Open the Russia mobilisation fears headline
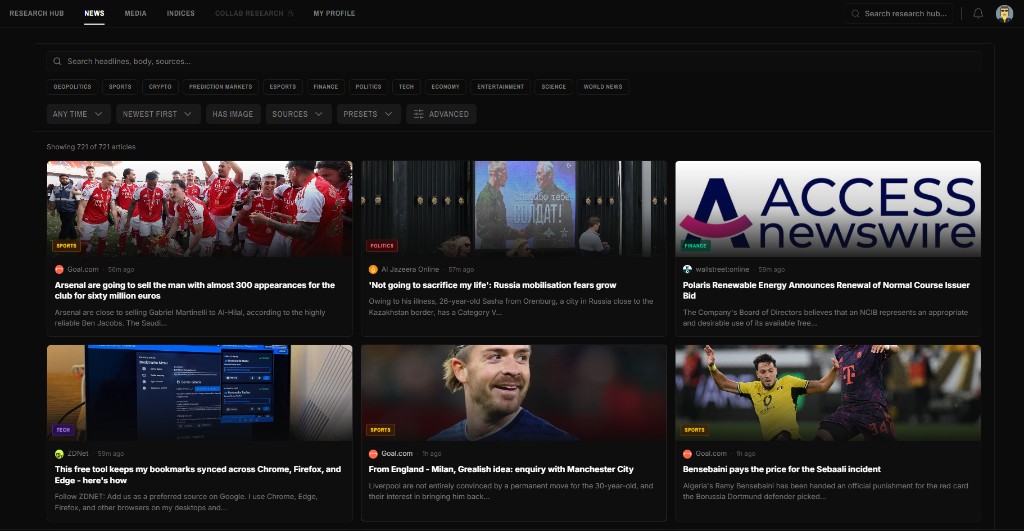This screenshot has width=1024, height=531. pos(492,285)
